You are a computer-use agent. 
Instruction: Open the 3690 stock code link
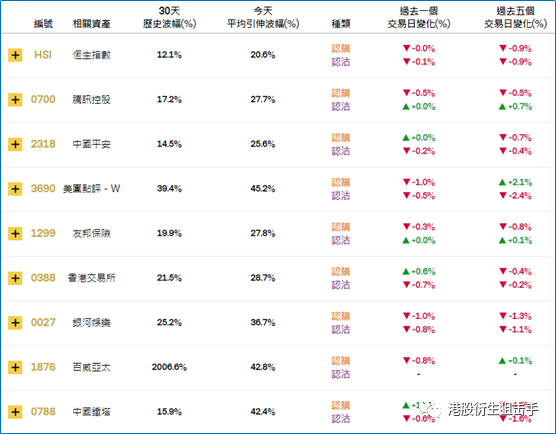(43, 188)
